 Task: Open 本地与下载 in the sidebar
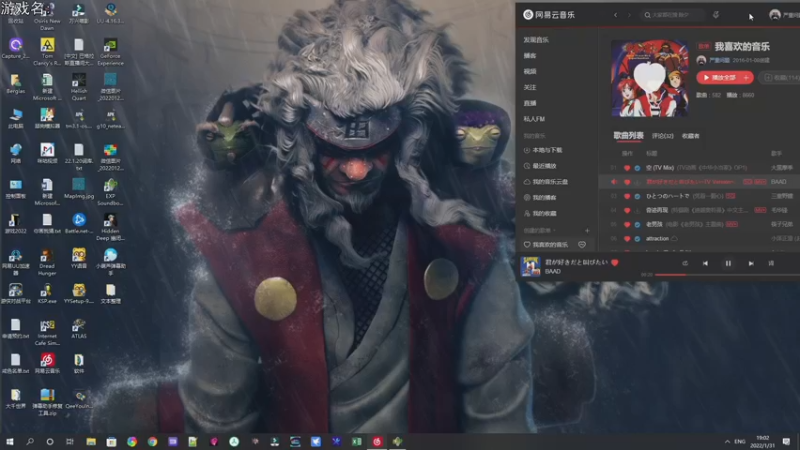(543, 150)
